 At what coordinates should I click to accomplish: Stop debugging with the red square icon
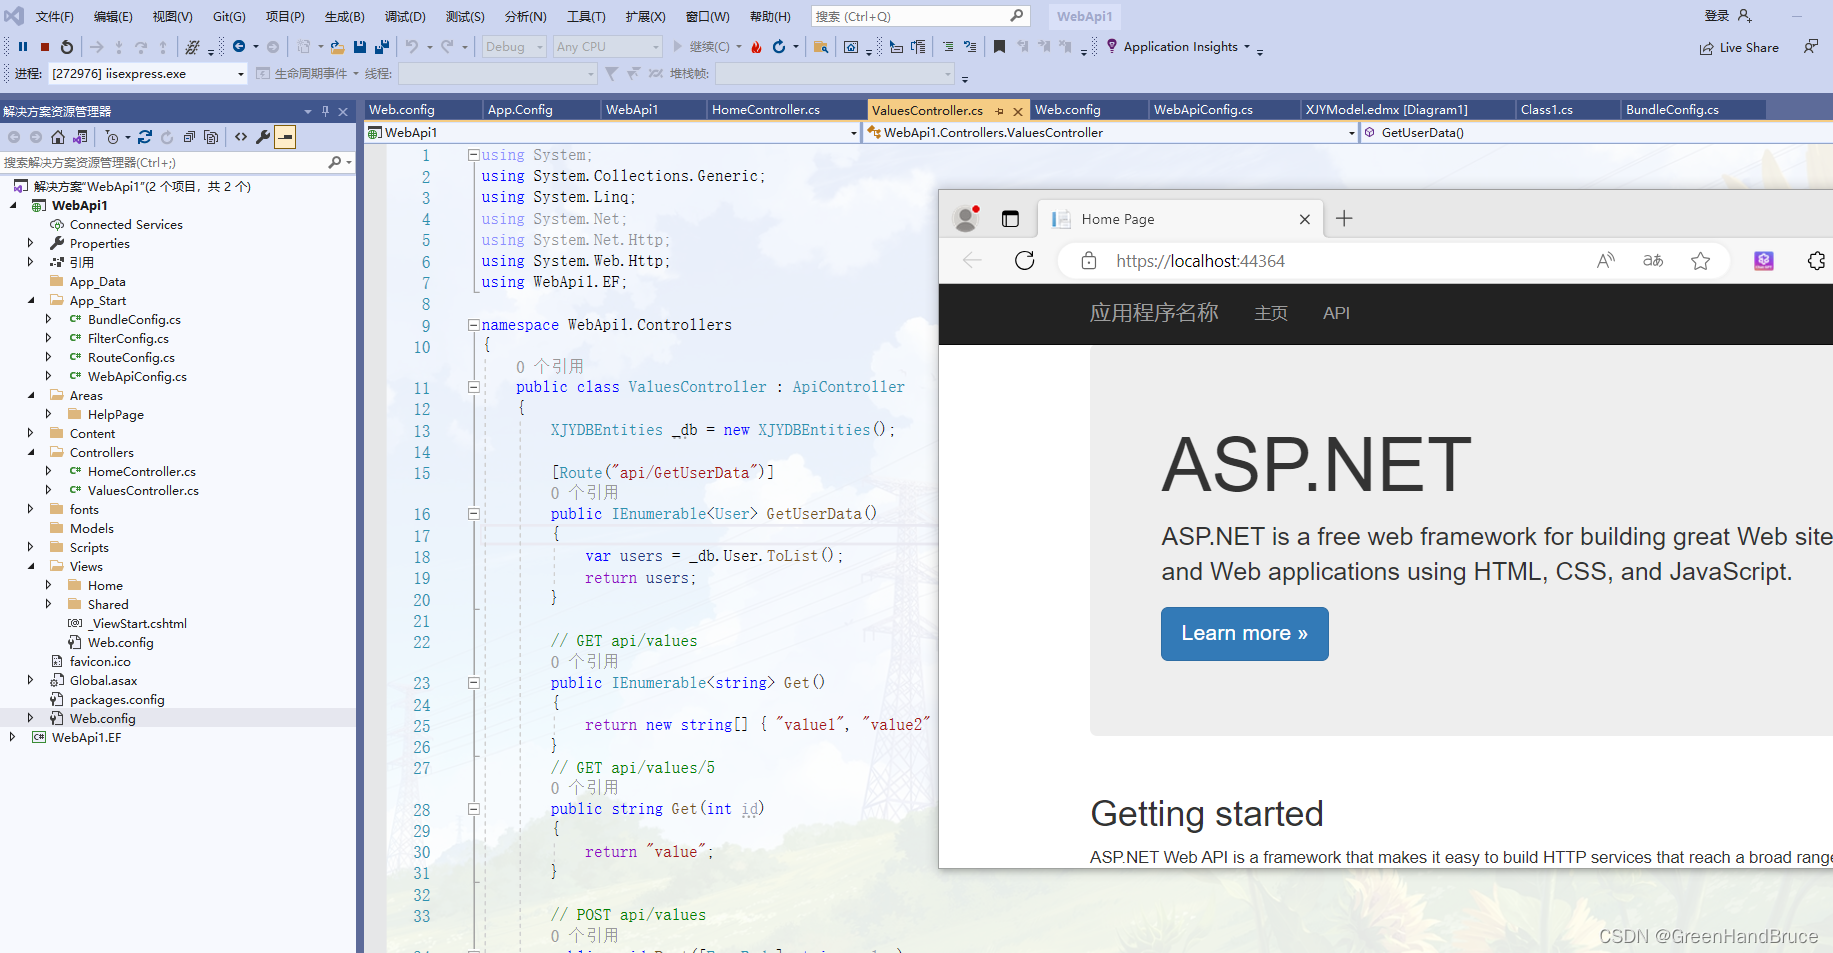pyautogui.click(x=45, y=47)
